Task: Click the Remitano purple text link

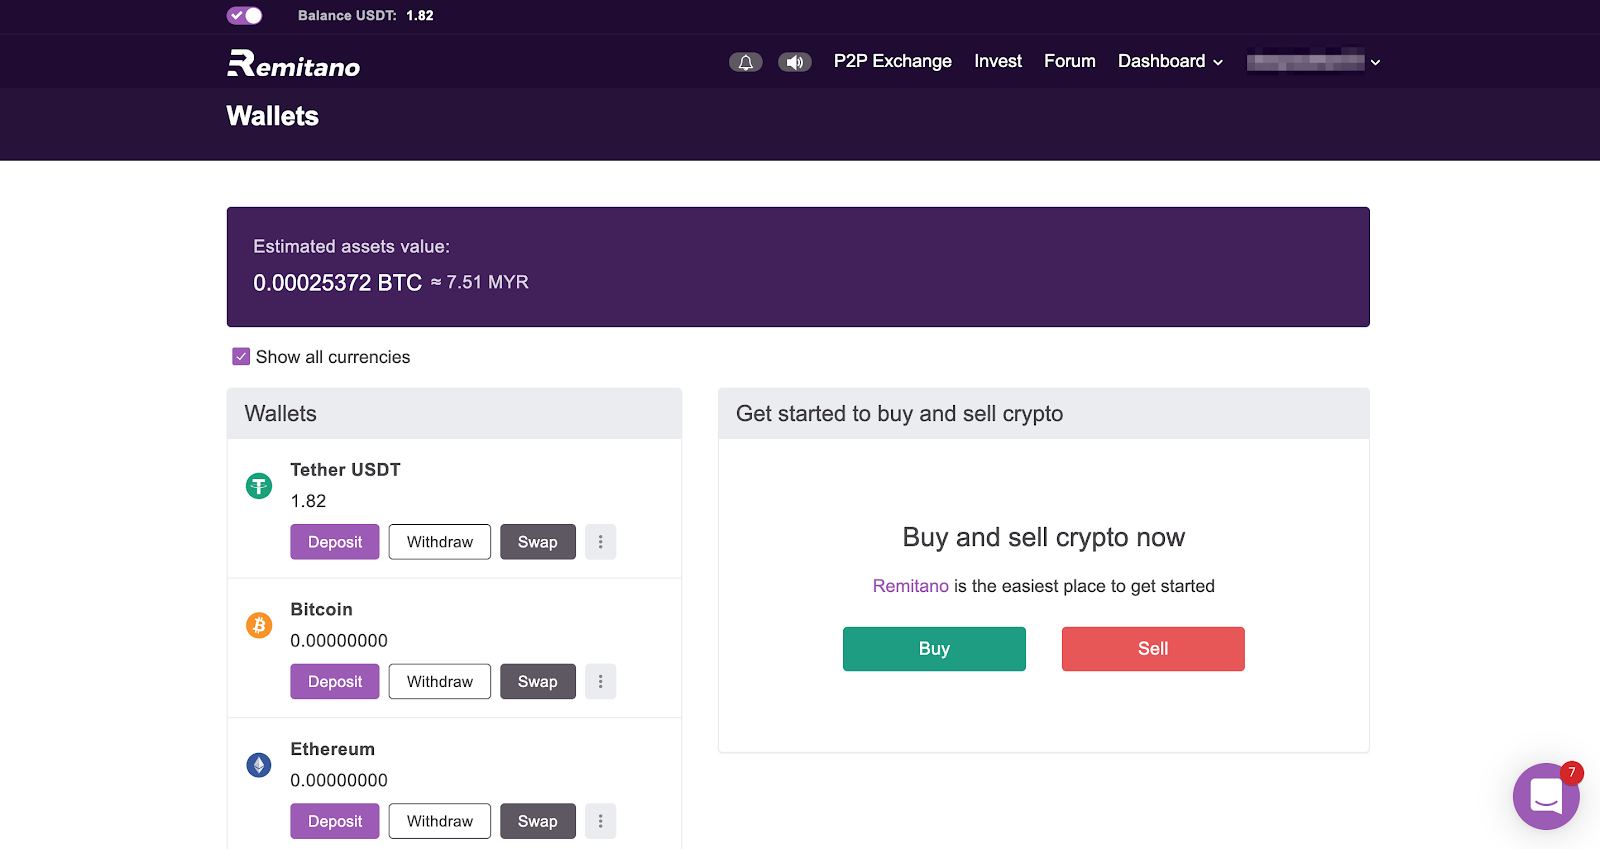Action: tap(910, 586)
